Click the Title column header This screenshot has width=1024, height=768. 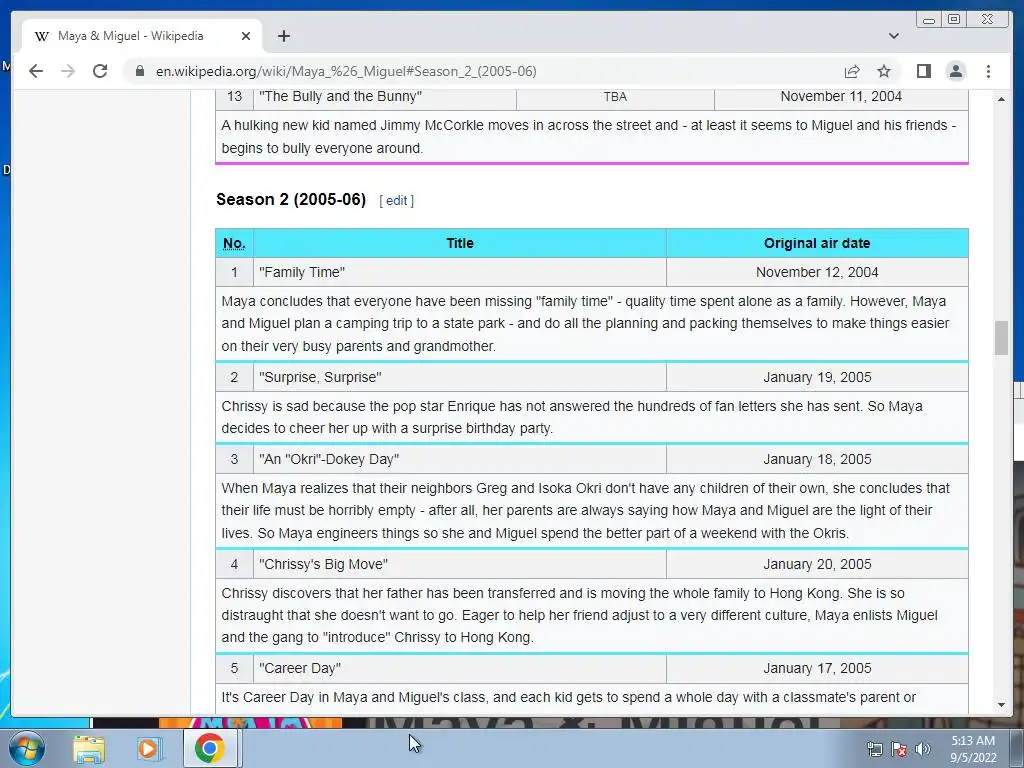[460, 243]
